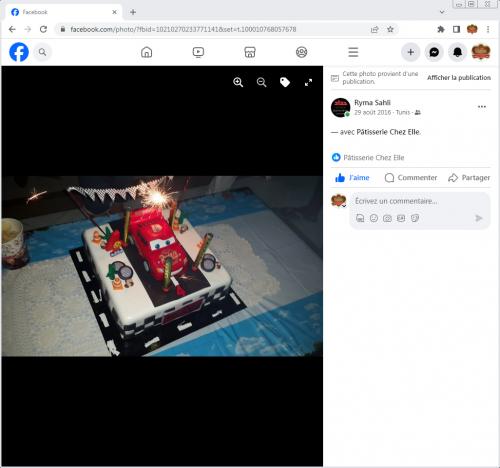500x468 pixels.
Task: Click the Create plus button
Action: 411,52
